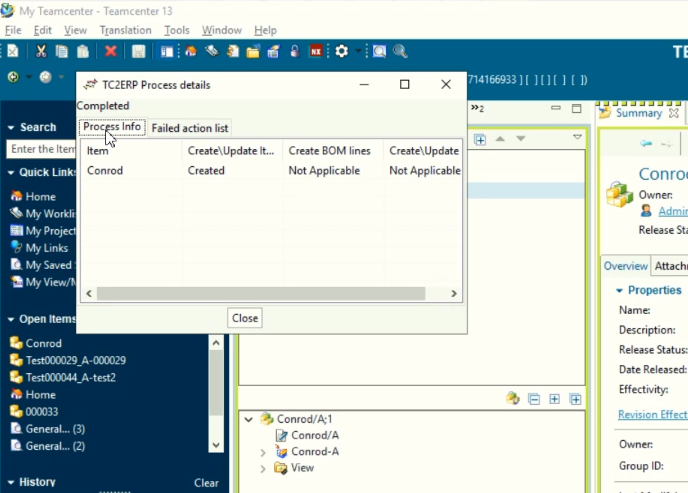
Task: Expand the View folder node
Action: click(263, 468)
